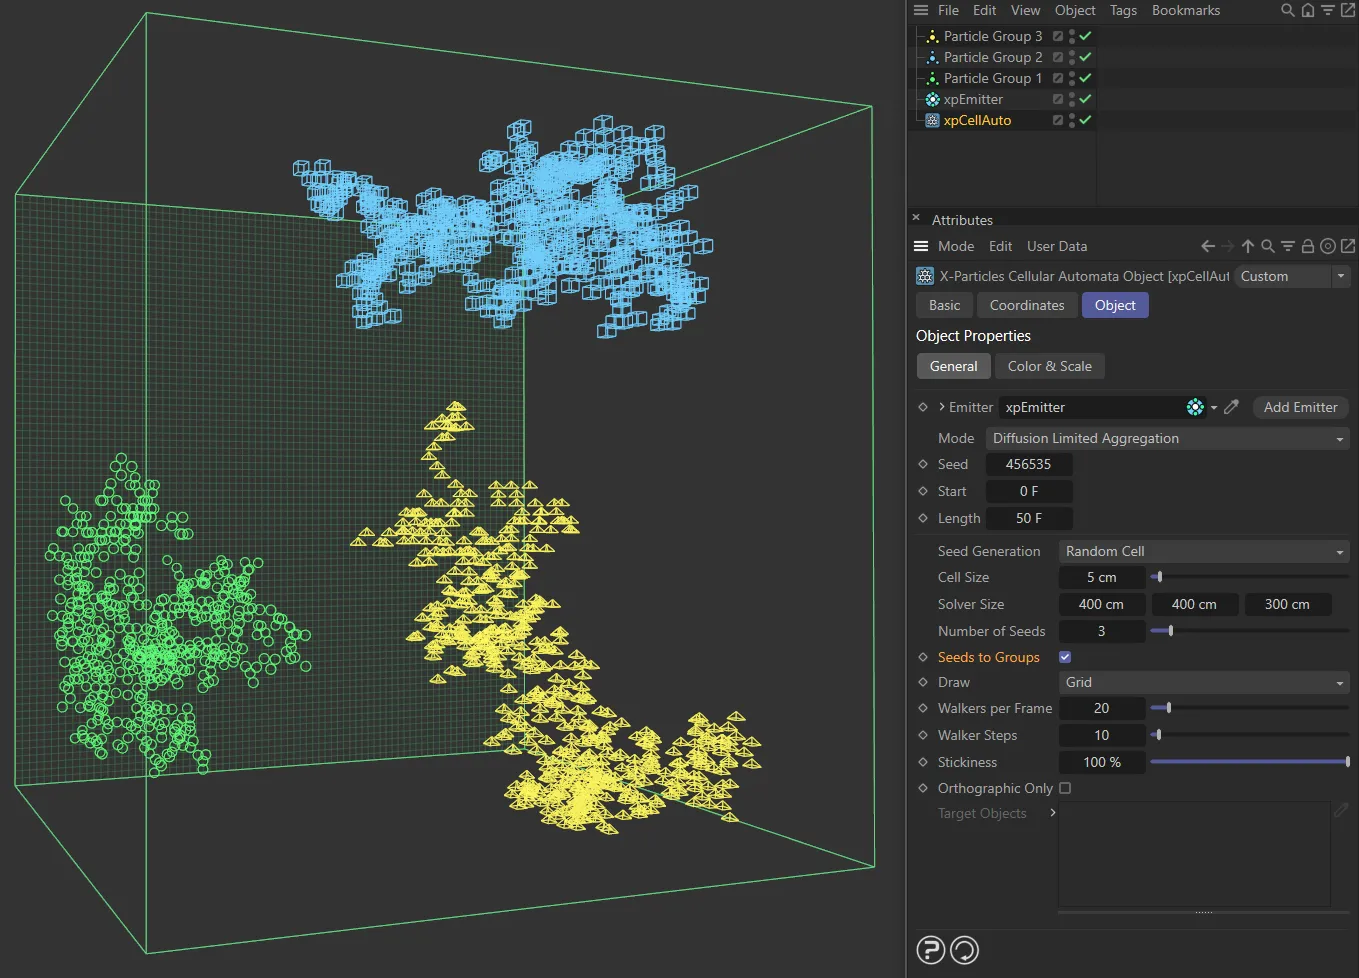Click the search icon in the Attributes panel

[x=1268, y=245]
